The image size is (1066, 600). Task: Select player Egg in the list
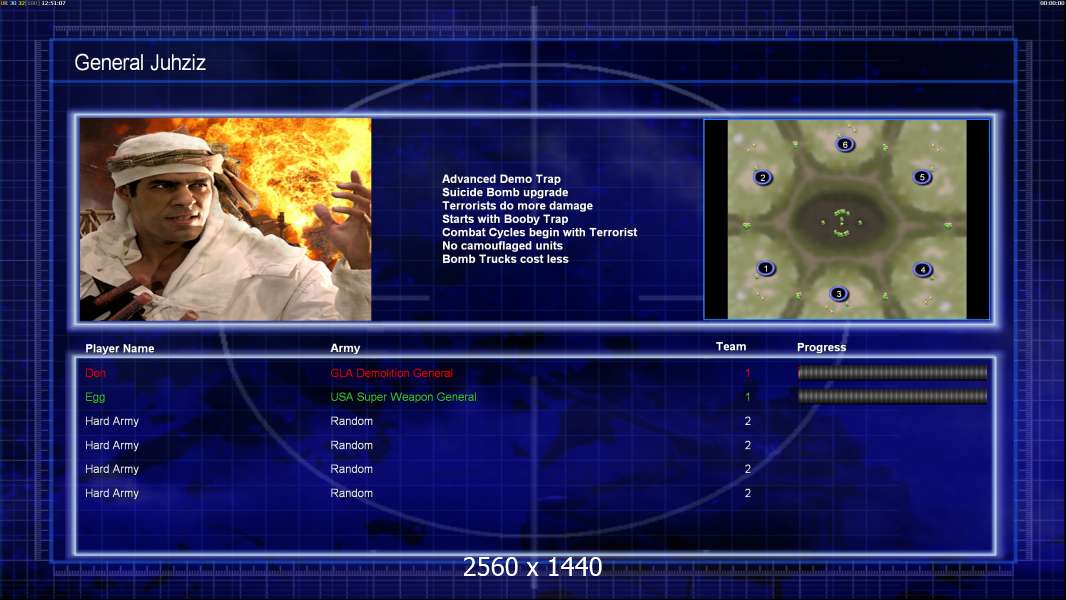(95, 397)
